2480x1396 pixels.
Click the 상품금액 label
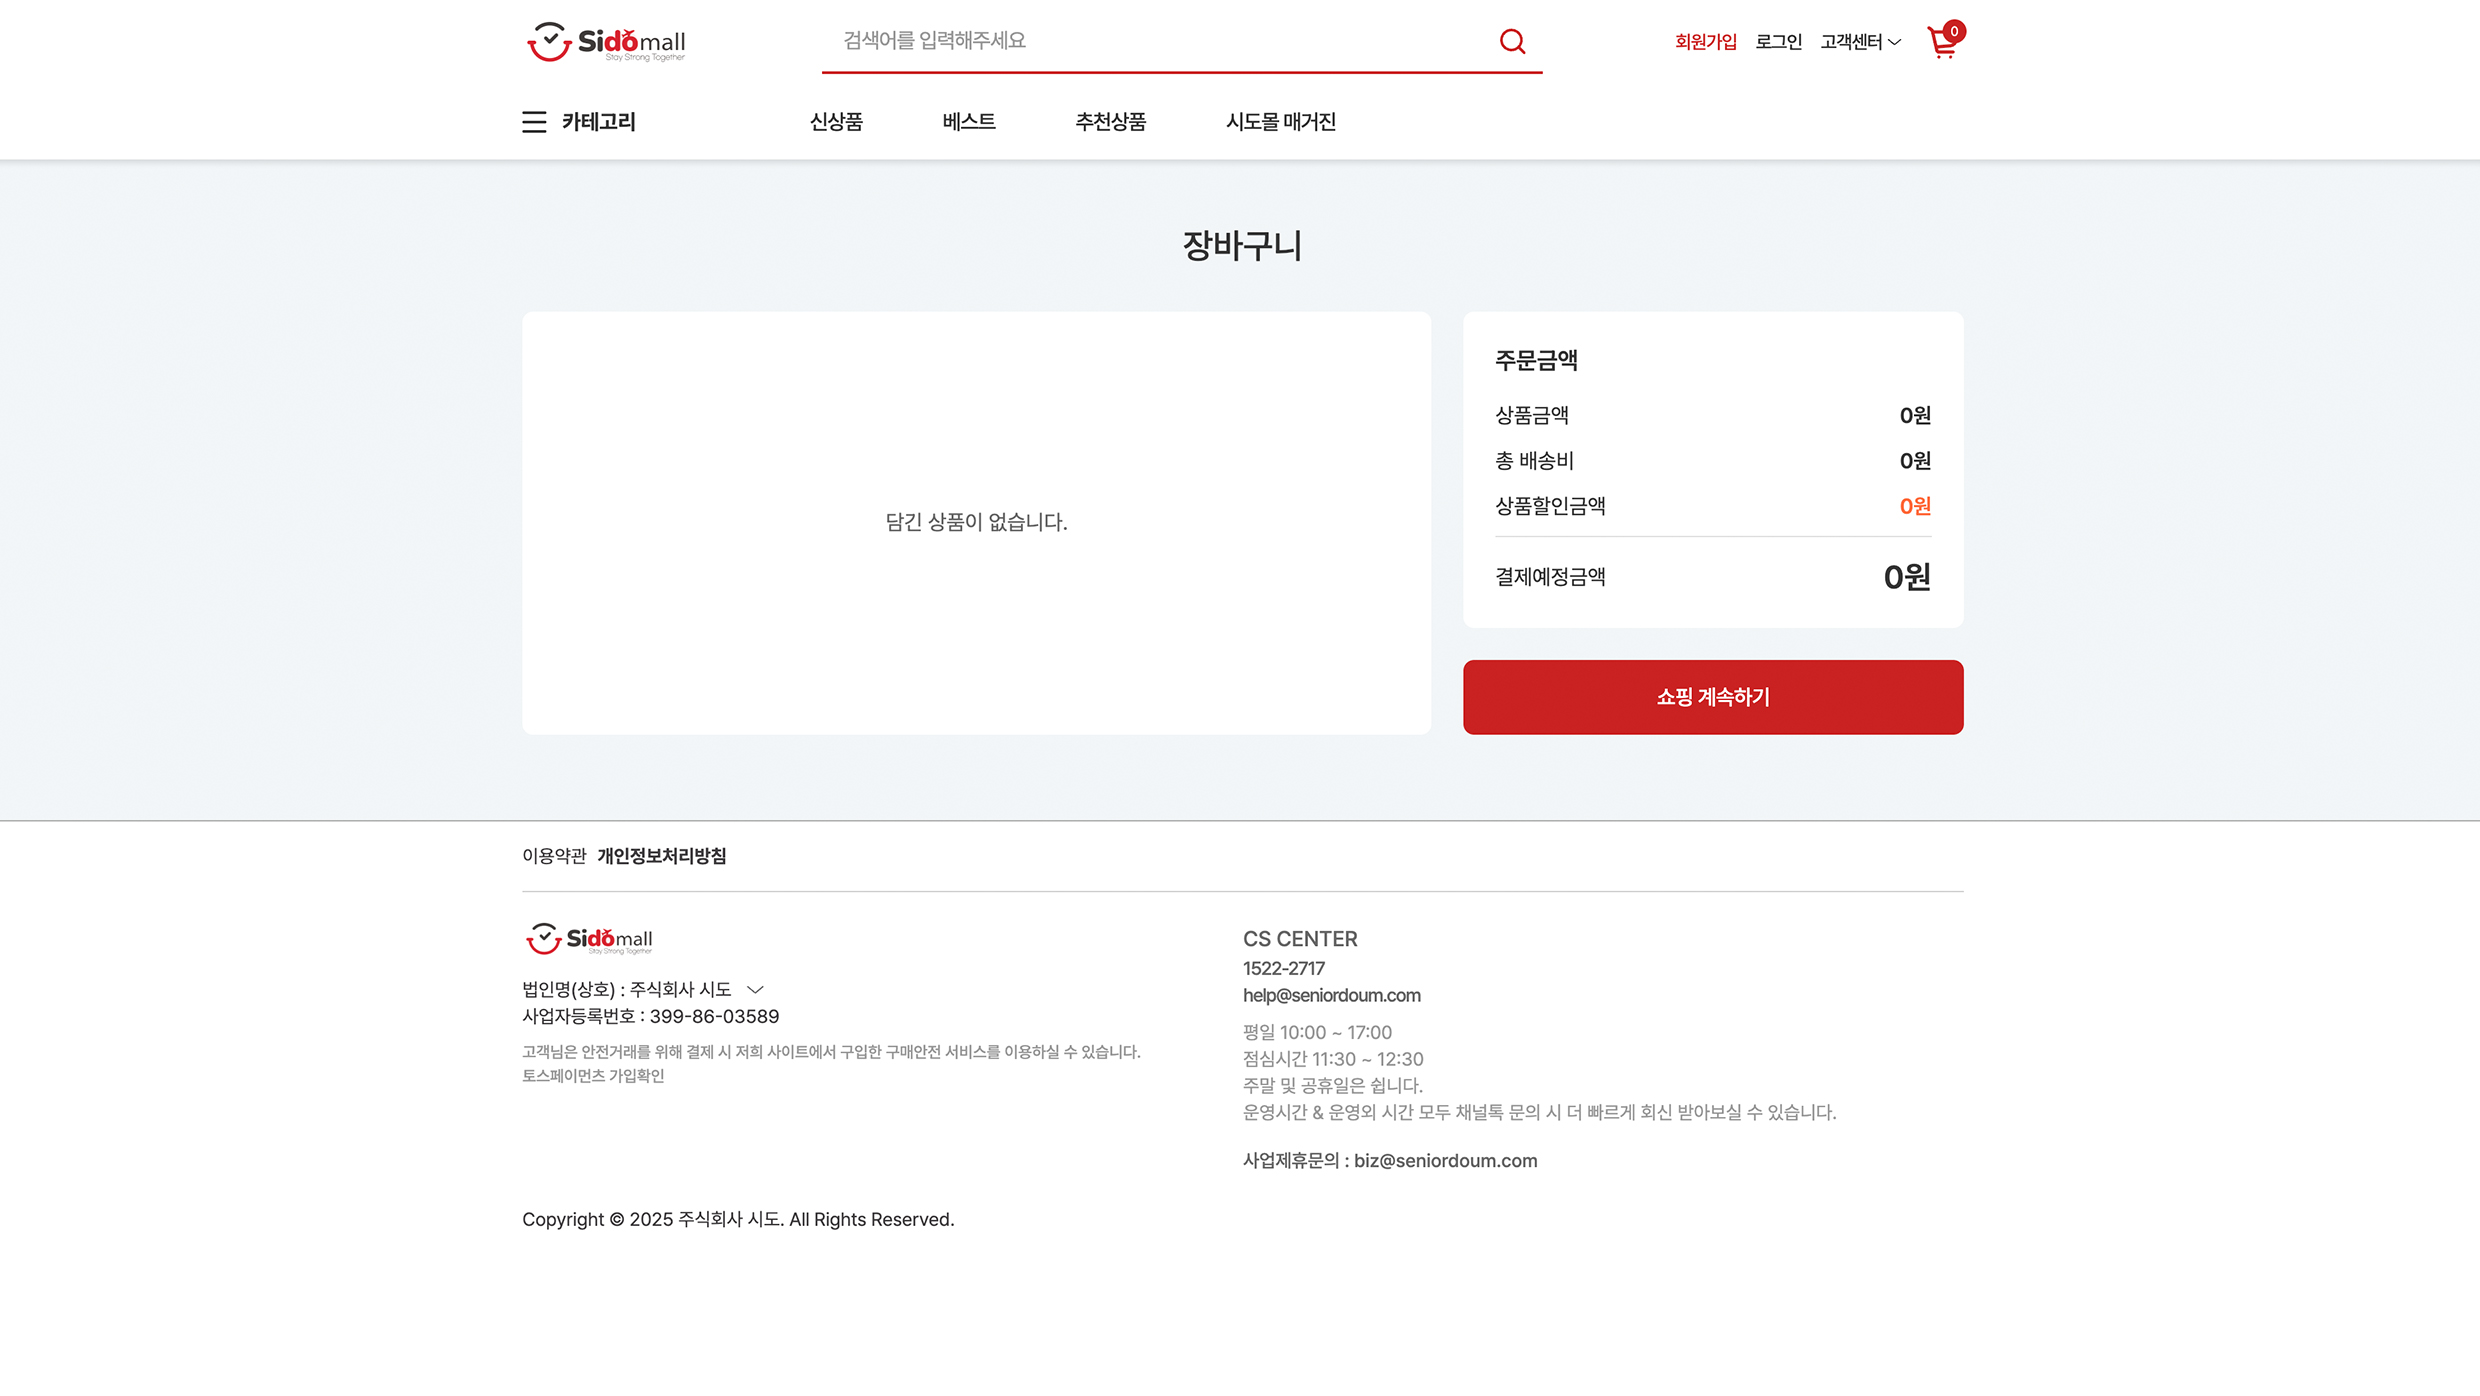pos(1532,415)
